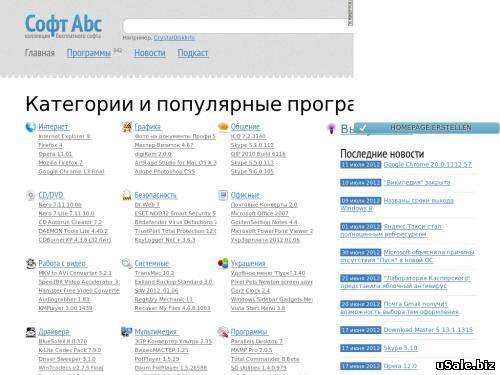This screenshot has height=375, width=500.
Task: Open the Системные category link
Action: point(152,263)
